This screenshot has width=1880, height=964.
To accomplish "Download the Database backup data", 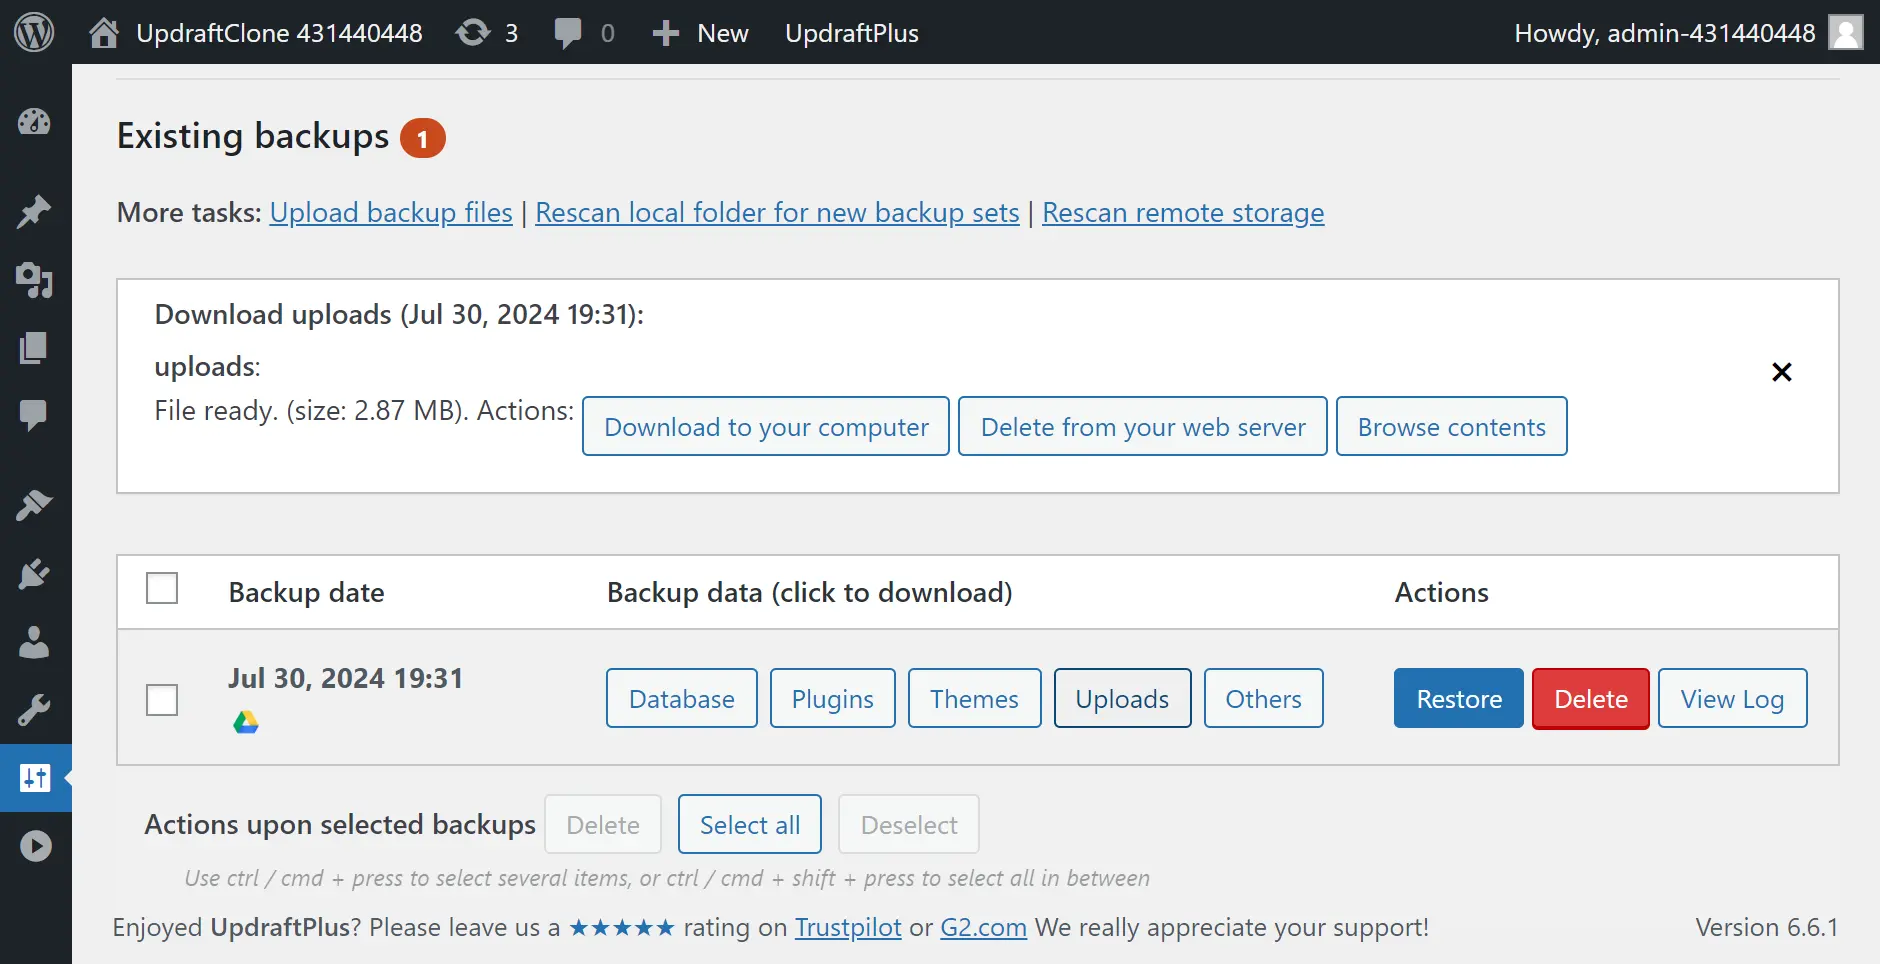I will 682,699.
